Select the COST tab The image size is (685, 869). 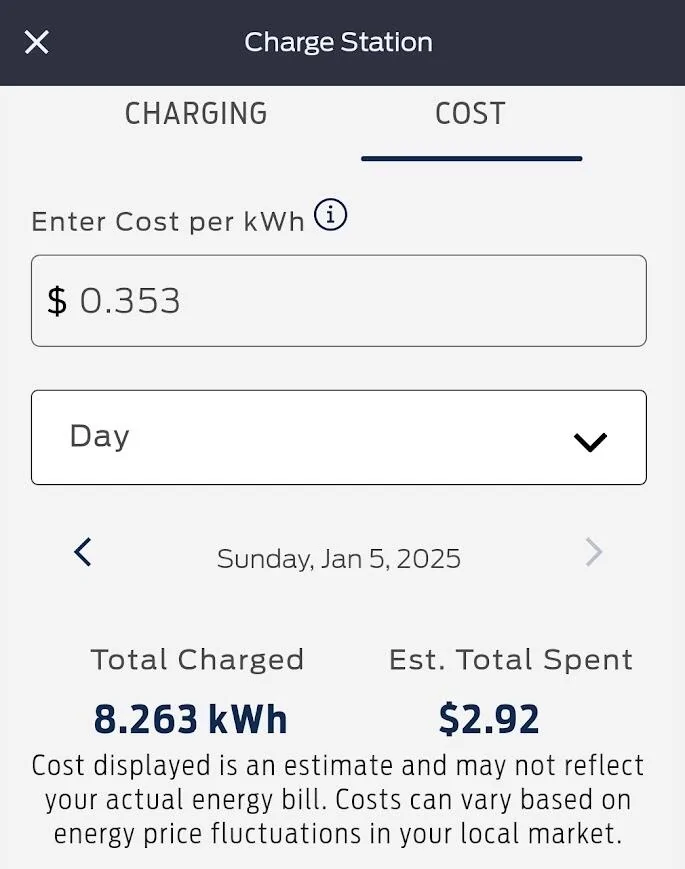coord(470,114)
